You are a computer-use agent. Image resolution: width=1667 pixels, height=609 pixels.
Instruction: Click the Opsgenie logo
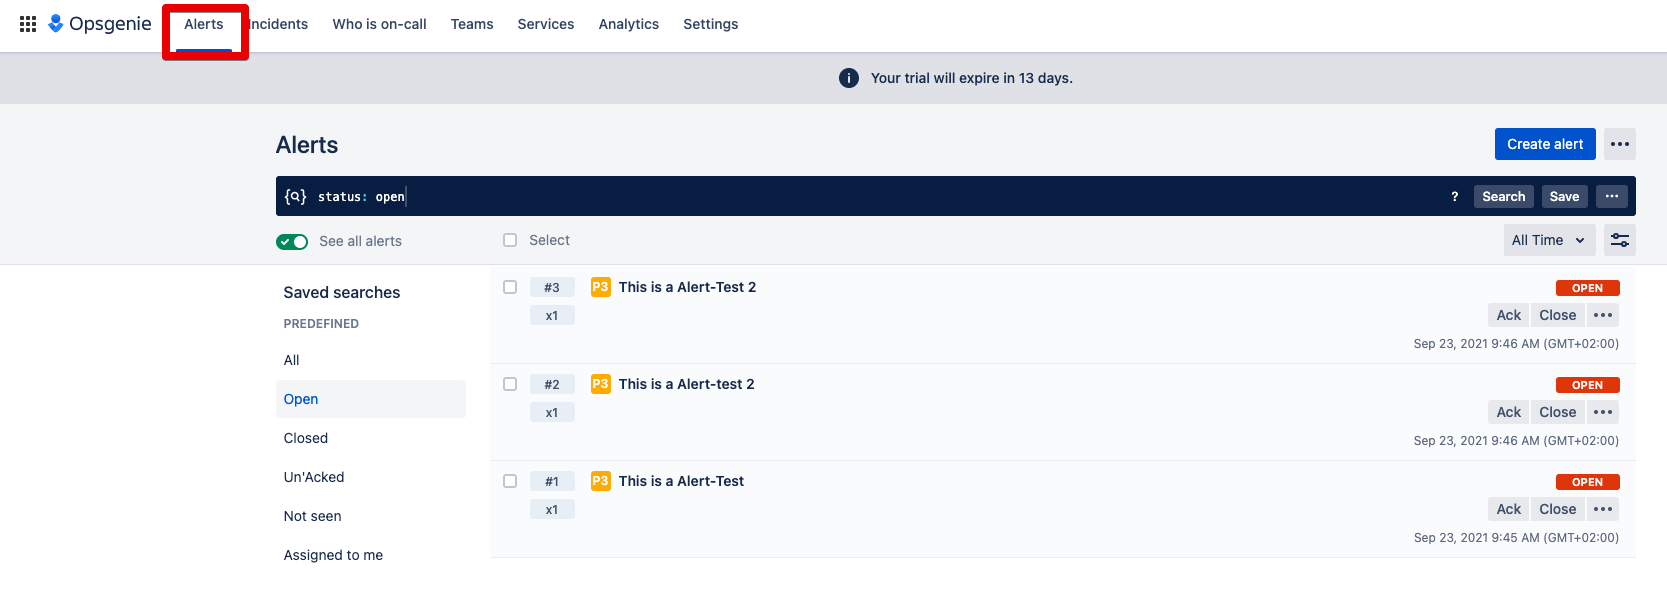(x=100, y=24)
